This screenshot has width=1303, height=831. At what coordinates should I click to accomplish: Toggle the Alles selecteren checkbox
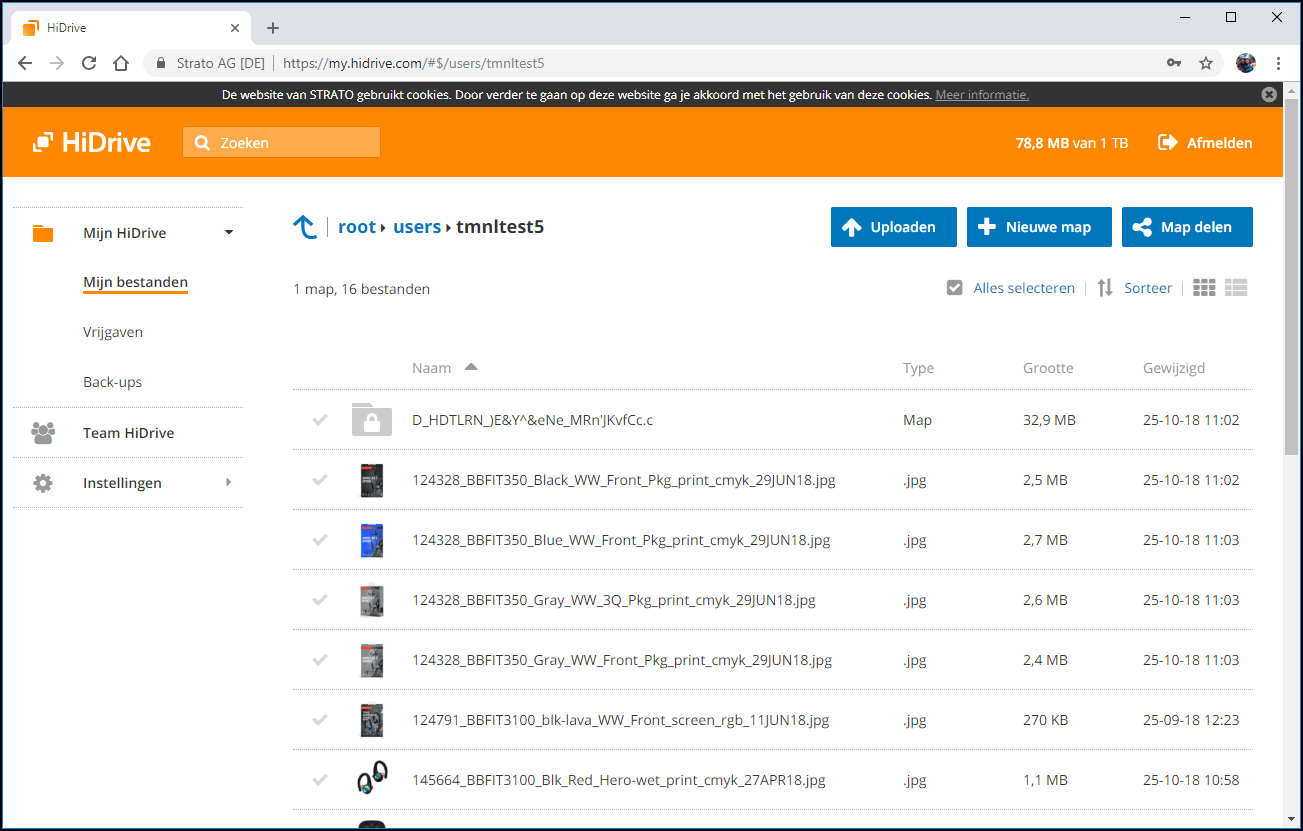point(955,288)
